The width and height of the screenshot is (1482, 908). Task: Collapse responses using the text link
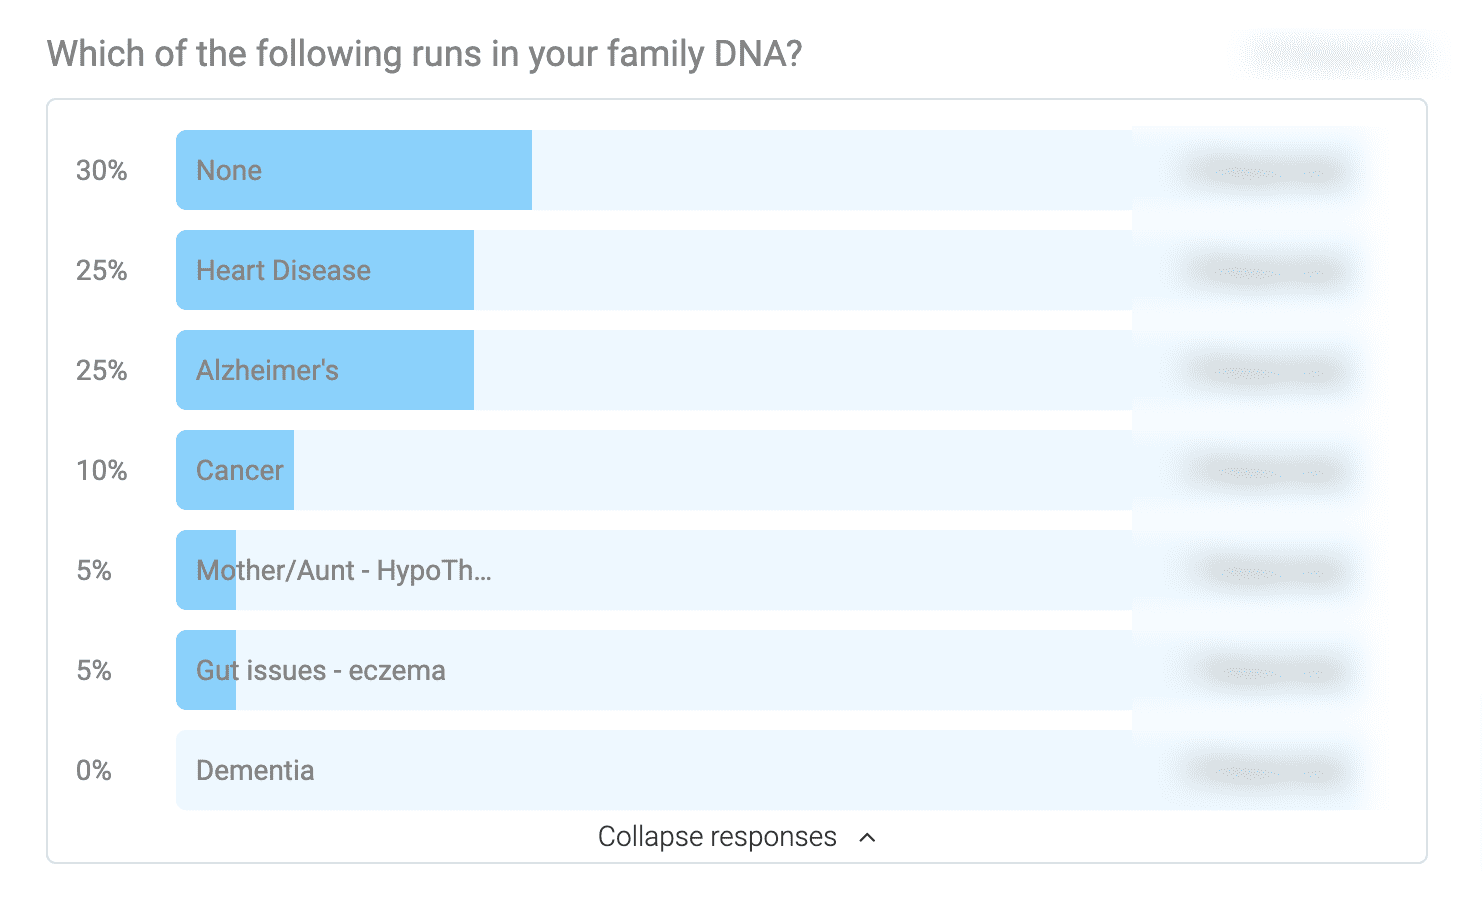point(717,837)
